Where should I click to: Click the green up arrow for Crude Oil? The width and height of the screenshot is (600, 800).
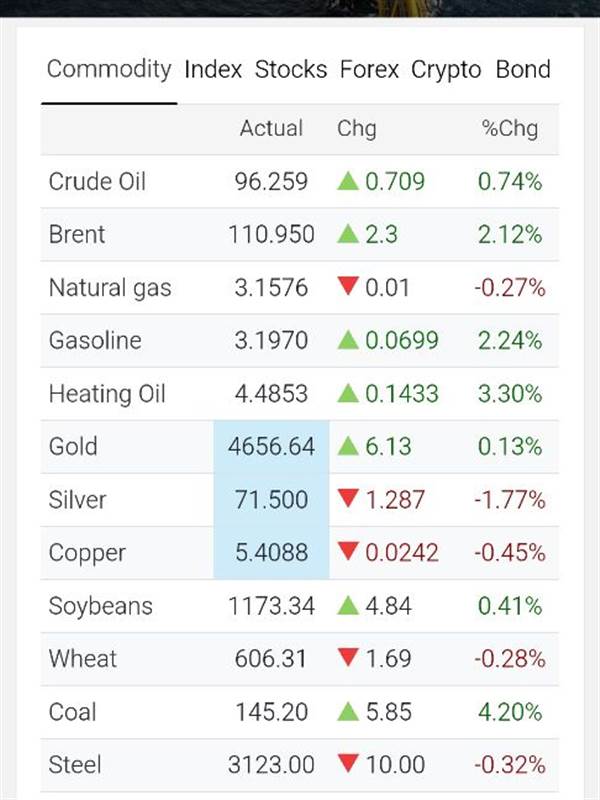pos(348,182)
